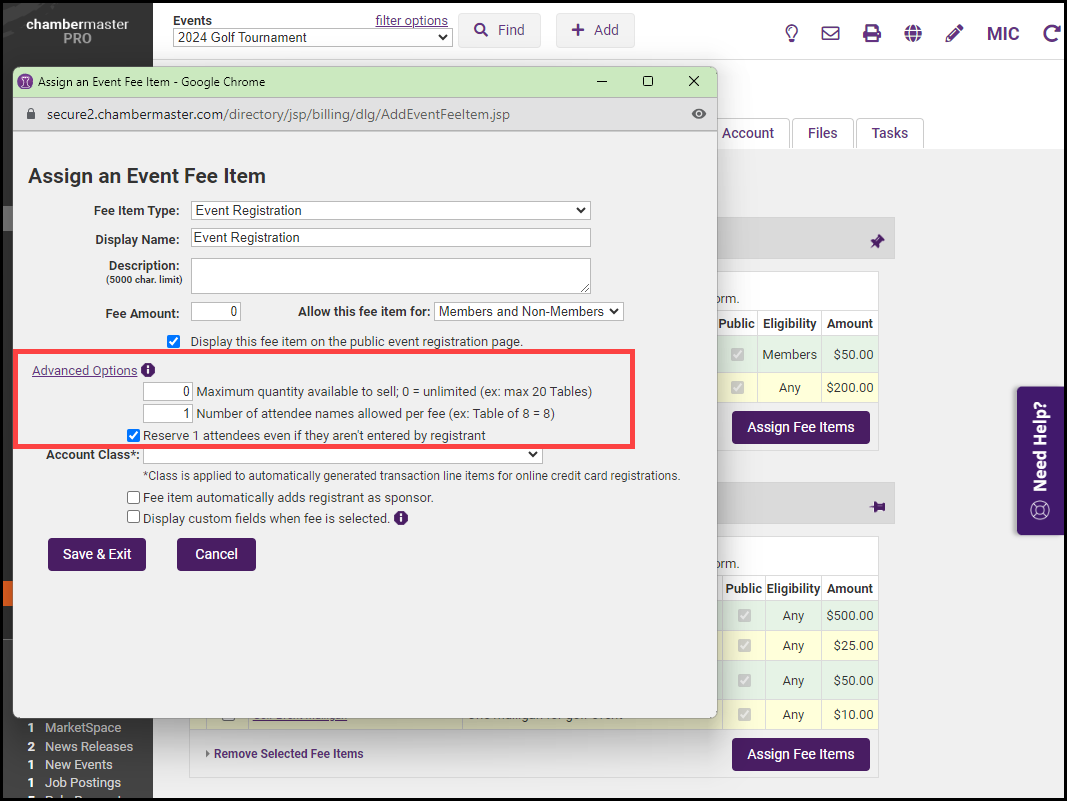Open the globe icon in header

pos(913,33)
